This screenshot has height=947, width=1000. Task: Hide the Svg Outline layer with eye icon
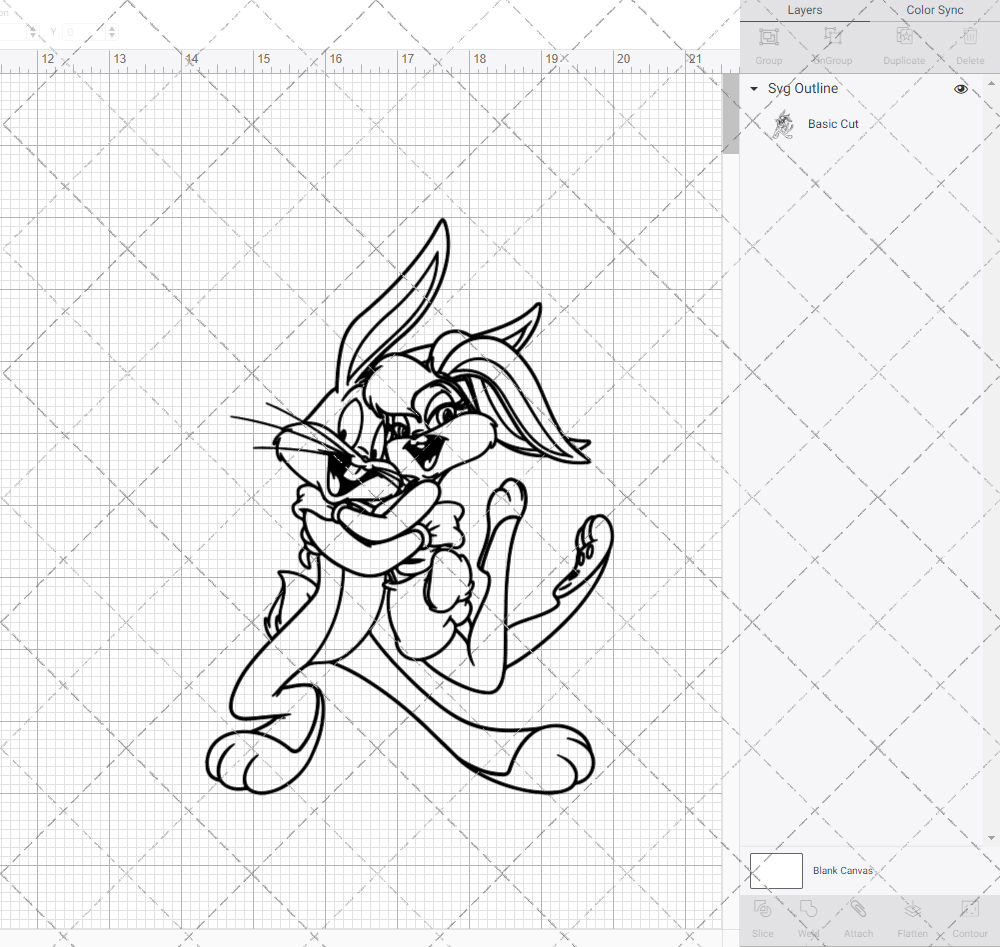pyautogui.click(x=960, y=89)
